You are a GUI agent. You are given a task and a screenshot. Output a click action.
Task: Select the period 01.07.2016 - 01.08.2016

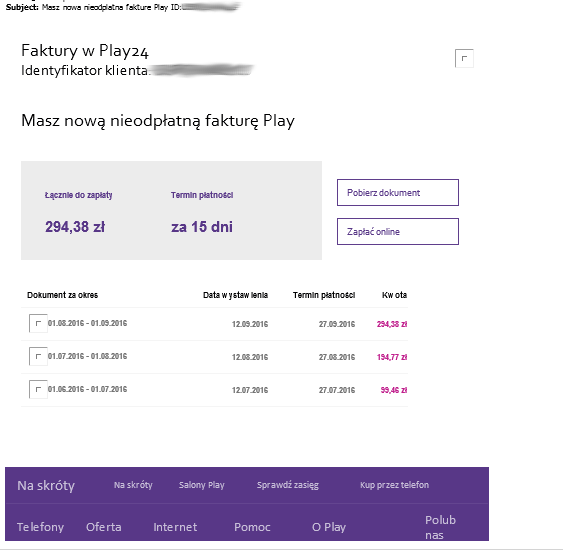pos(88,356)
